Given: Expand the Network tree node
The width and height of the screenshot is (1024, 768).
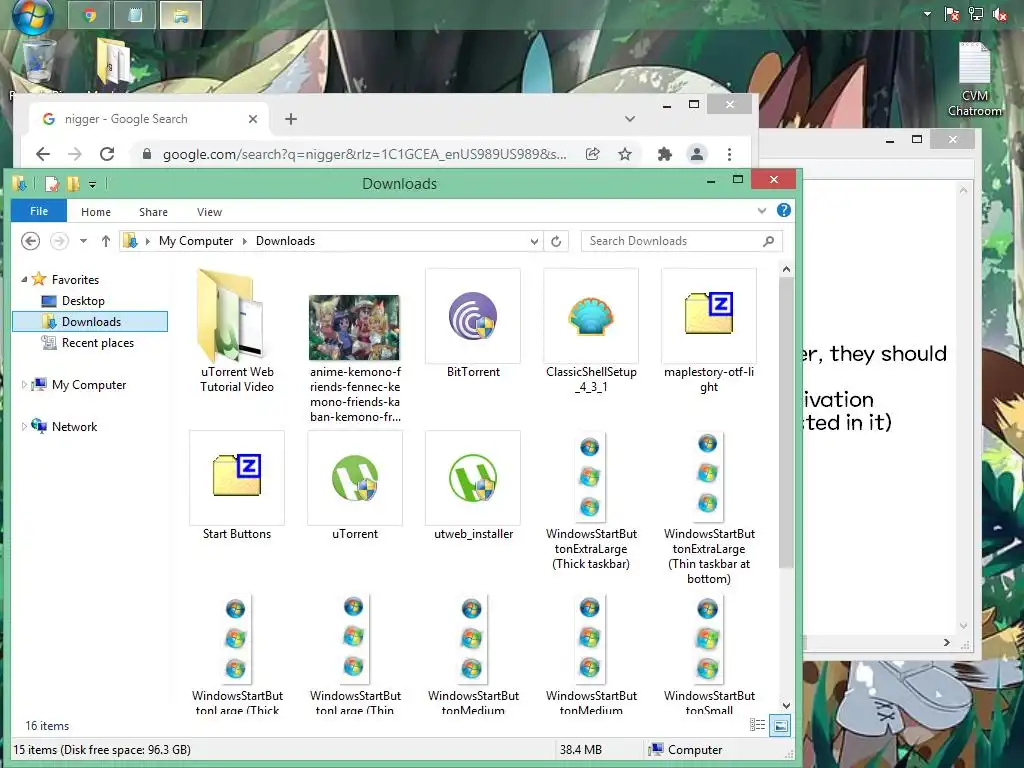Looking at the screenshot, I should 24,426.
